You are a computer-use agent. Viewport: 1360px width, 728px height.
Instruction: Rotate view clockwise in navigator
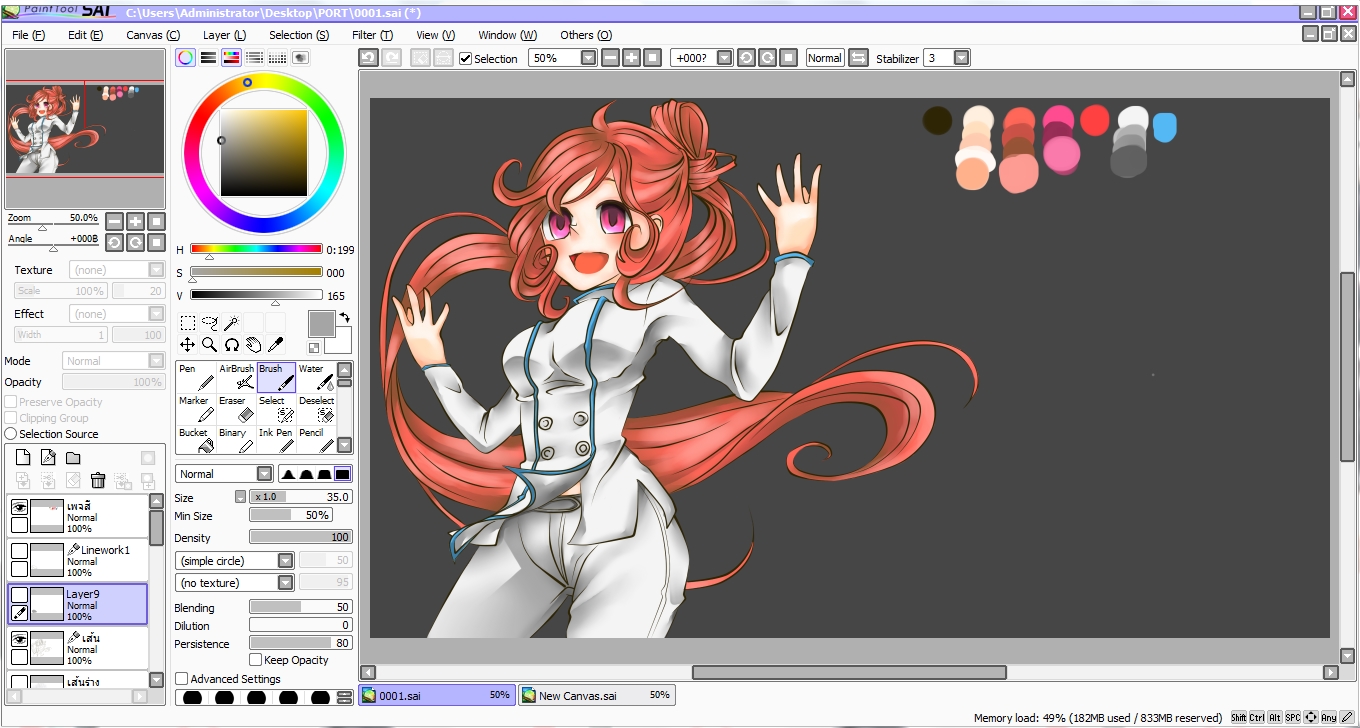136,242
